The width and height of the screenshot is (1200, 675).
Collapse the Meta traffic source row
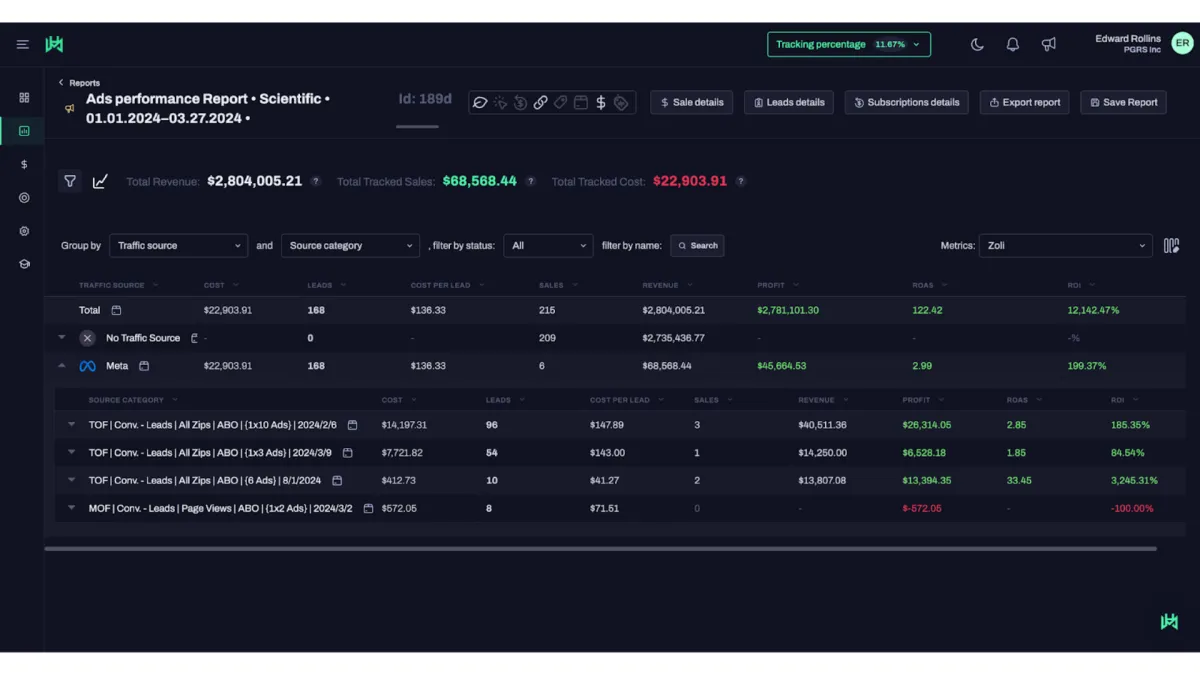coord(62,366)
